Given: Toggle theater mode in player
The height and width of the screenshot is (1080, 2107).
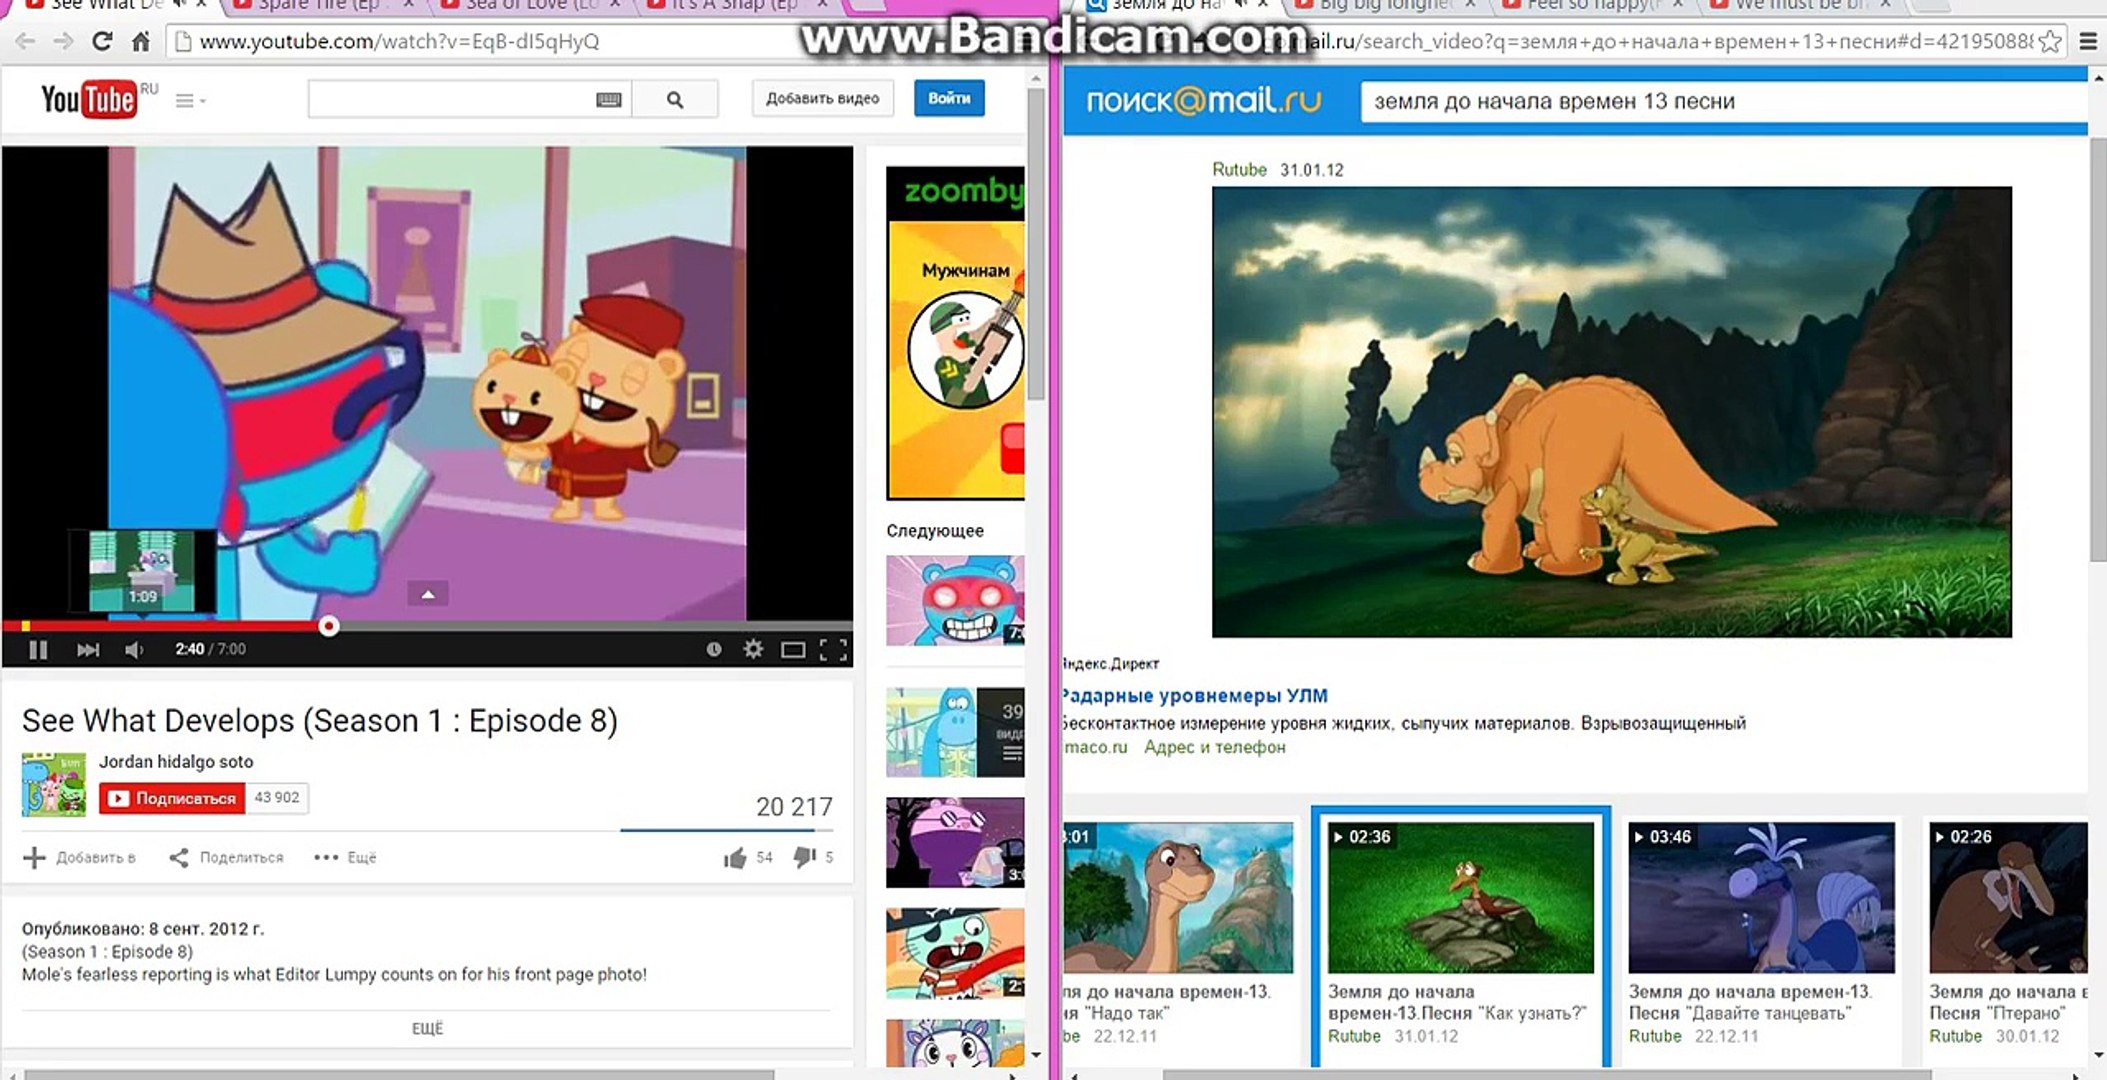Looking at the screenshot, I should [x=793, y=650].
